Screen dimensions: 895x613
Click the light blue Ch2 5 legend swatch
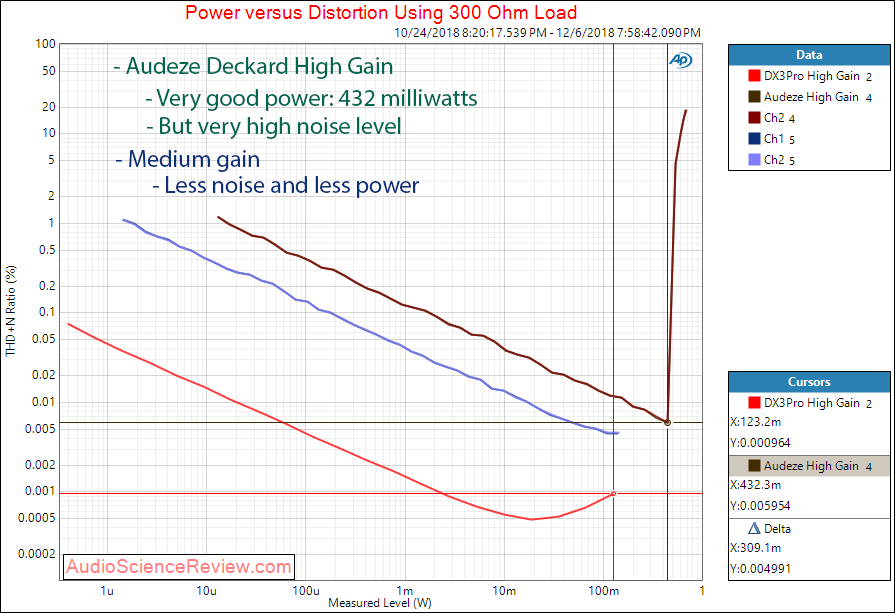point(754,160)
